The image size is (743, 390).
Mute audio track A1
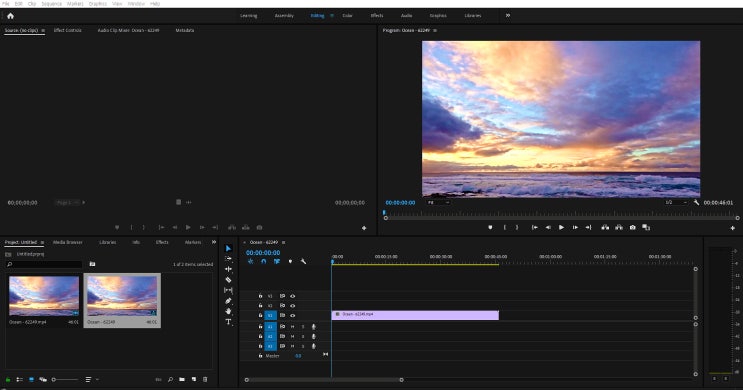tap(292, 327)
